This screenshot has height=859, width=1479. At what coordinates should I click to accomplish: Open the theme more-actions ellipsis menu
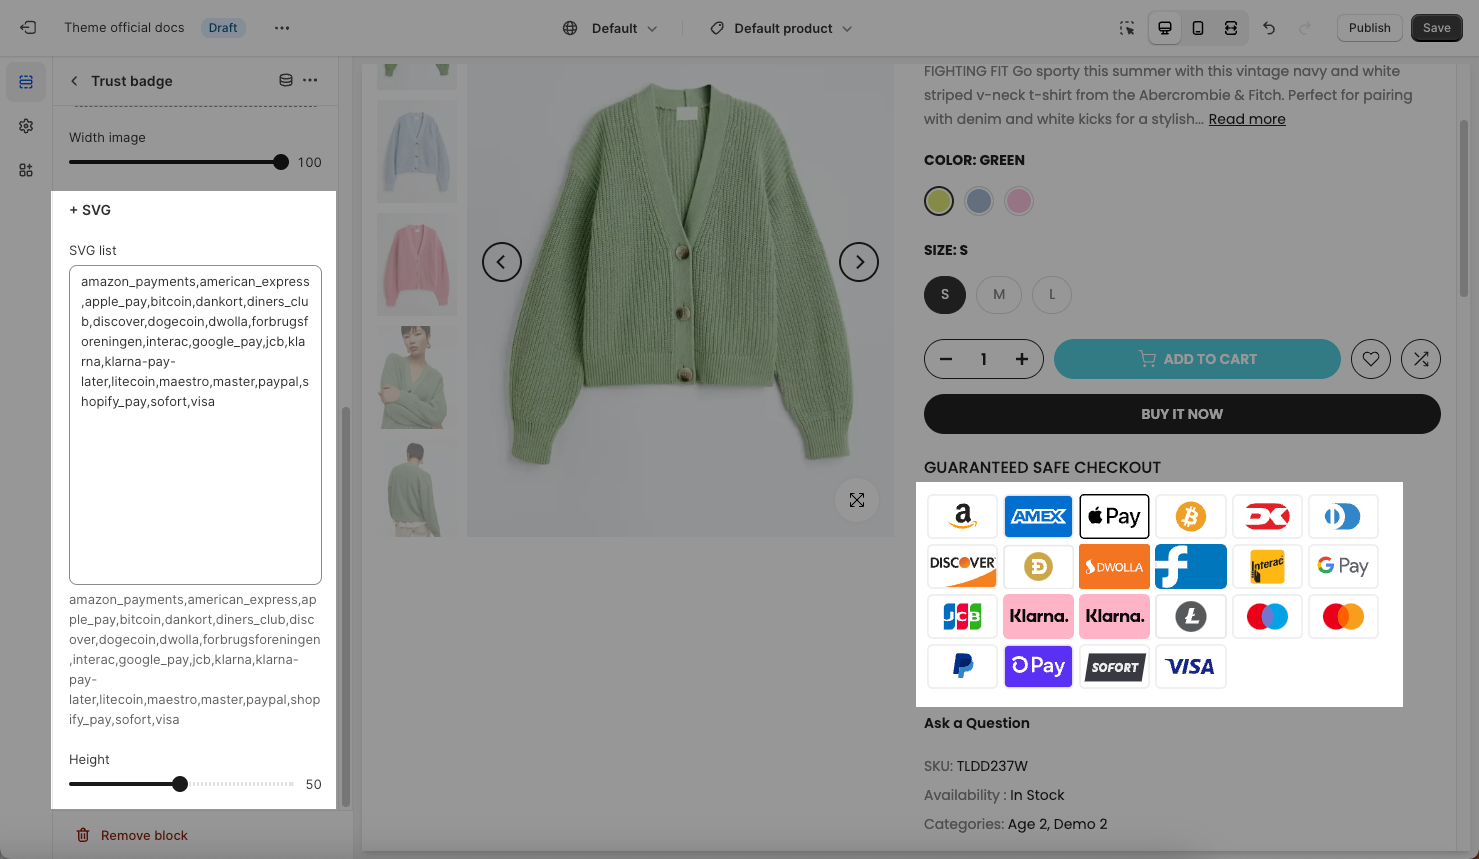tap(282, 28)
